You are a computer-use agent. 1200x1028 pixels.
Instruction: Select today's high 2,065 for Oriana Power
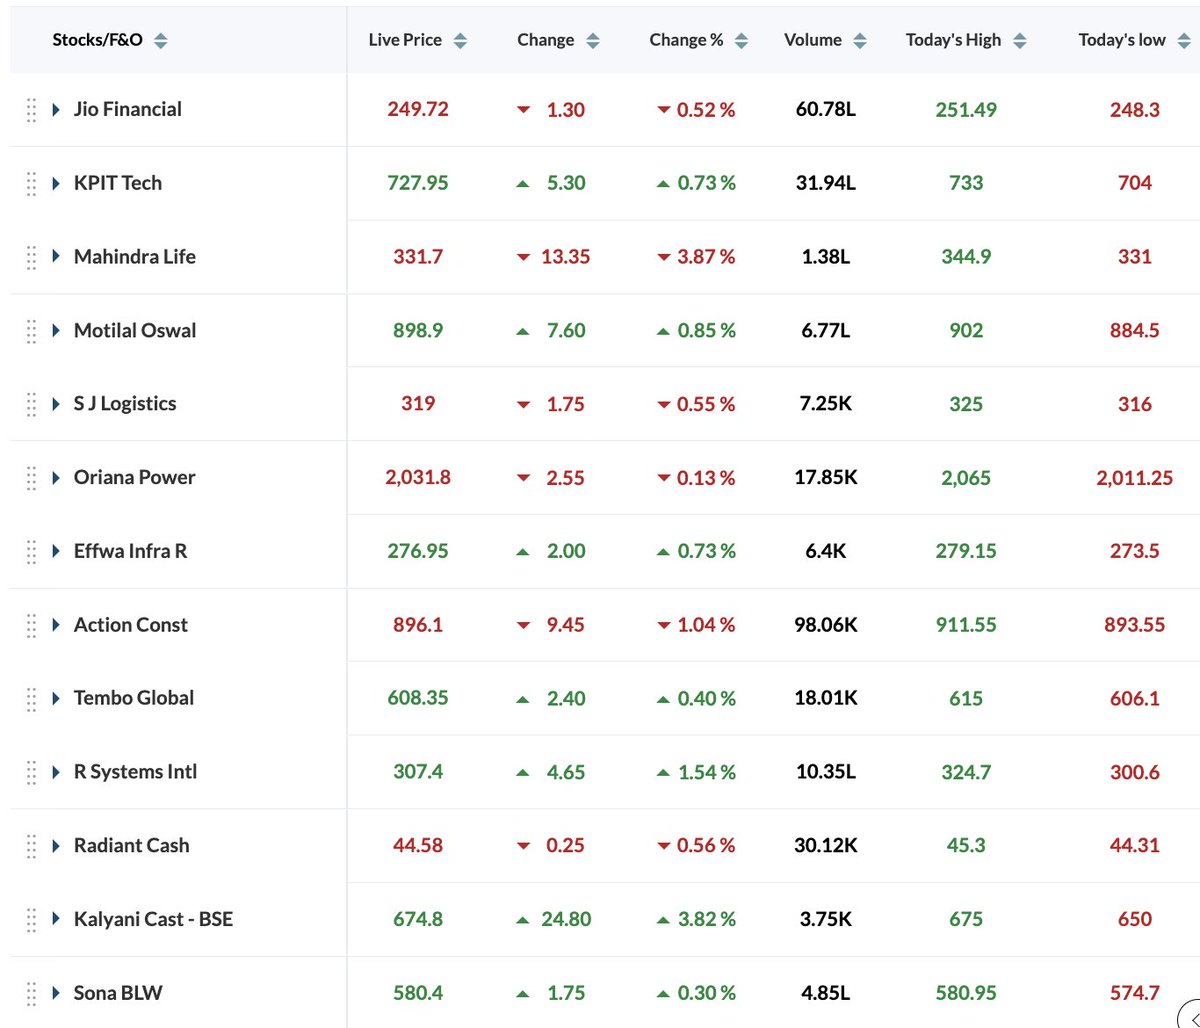click(x=966, y=478)
